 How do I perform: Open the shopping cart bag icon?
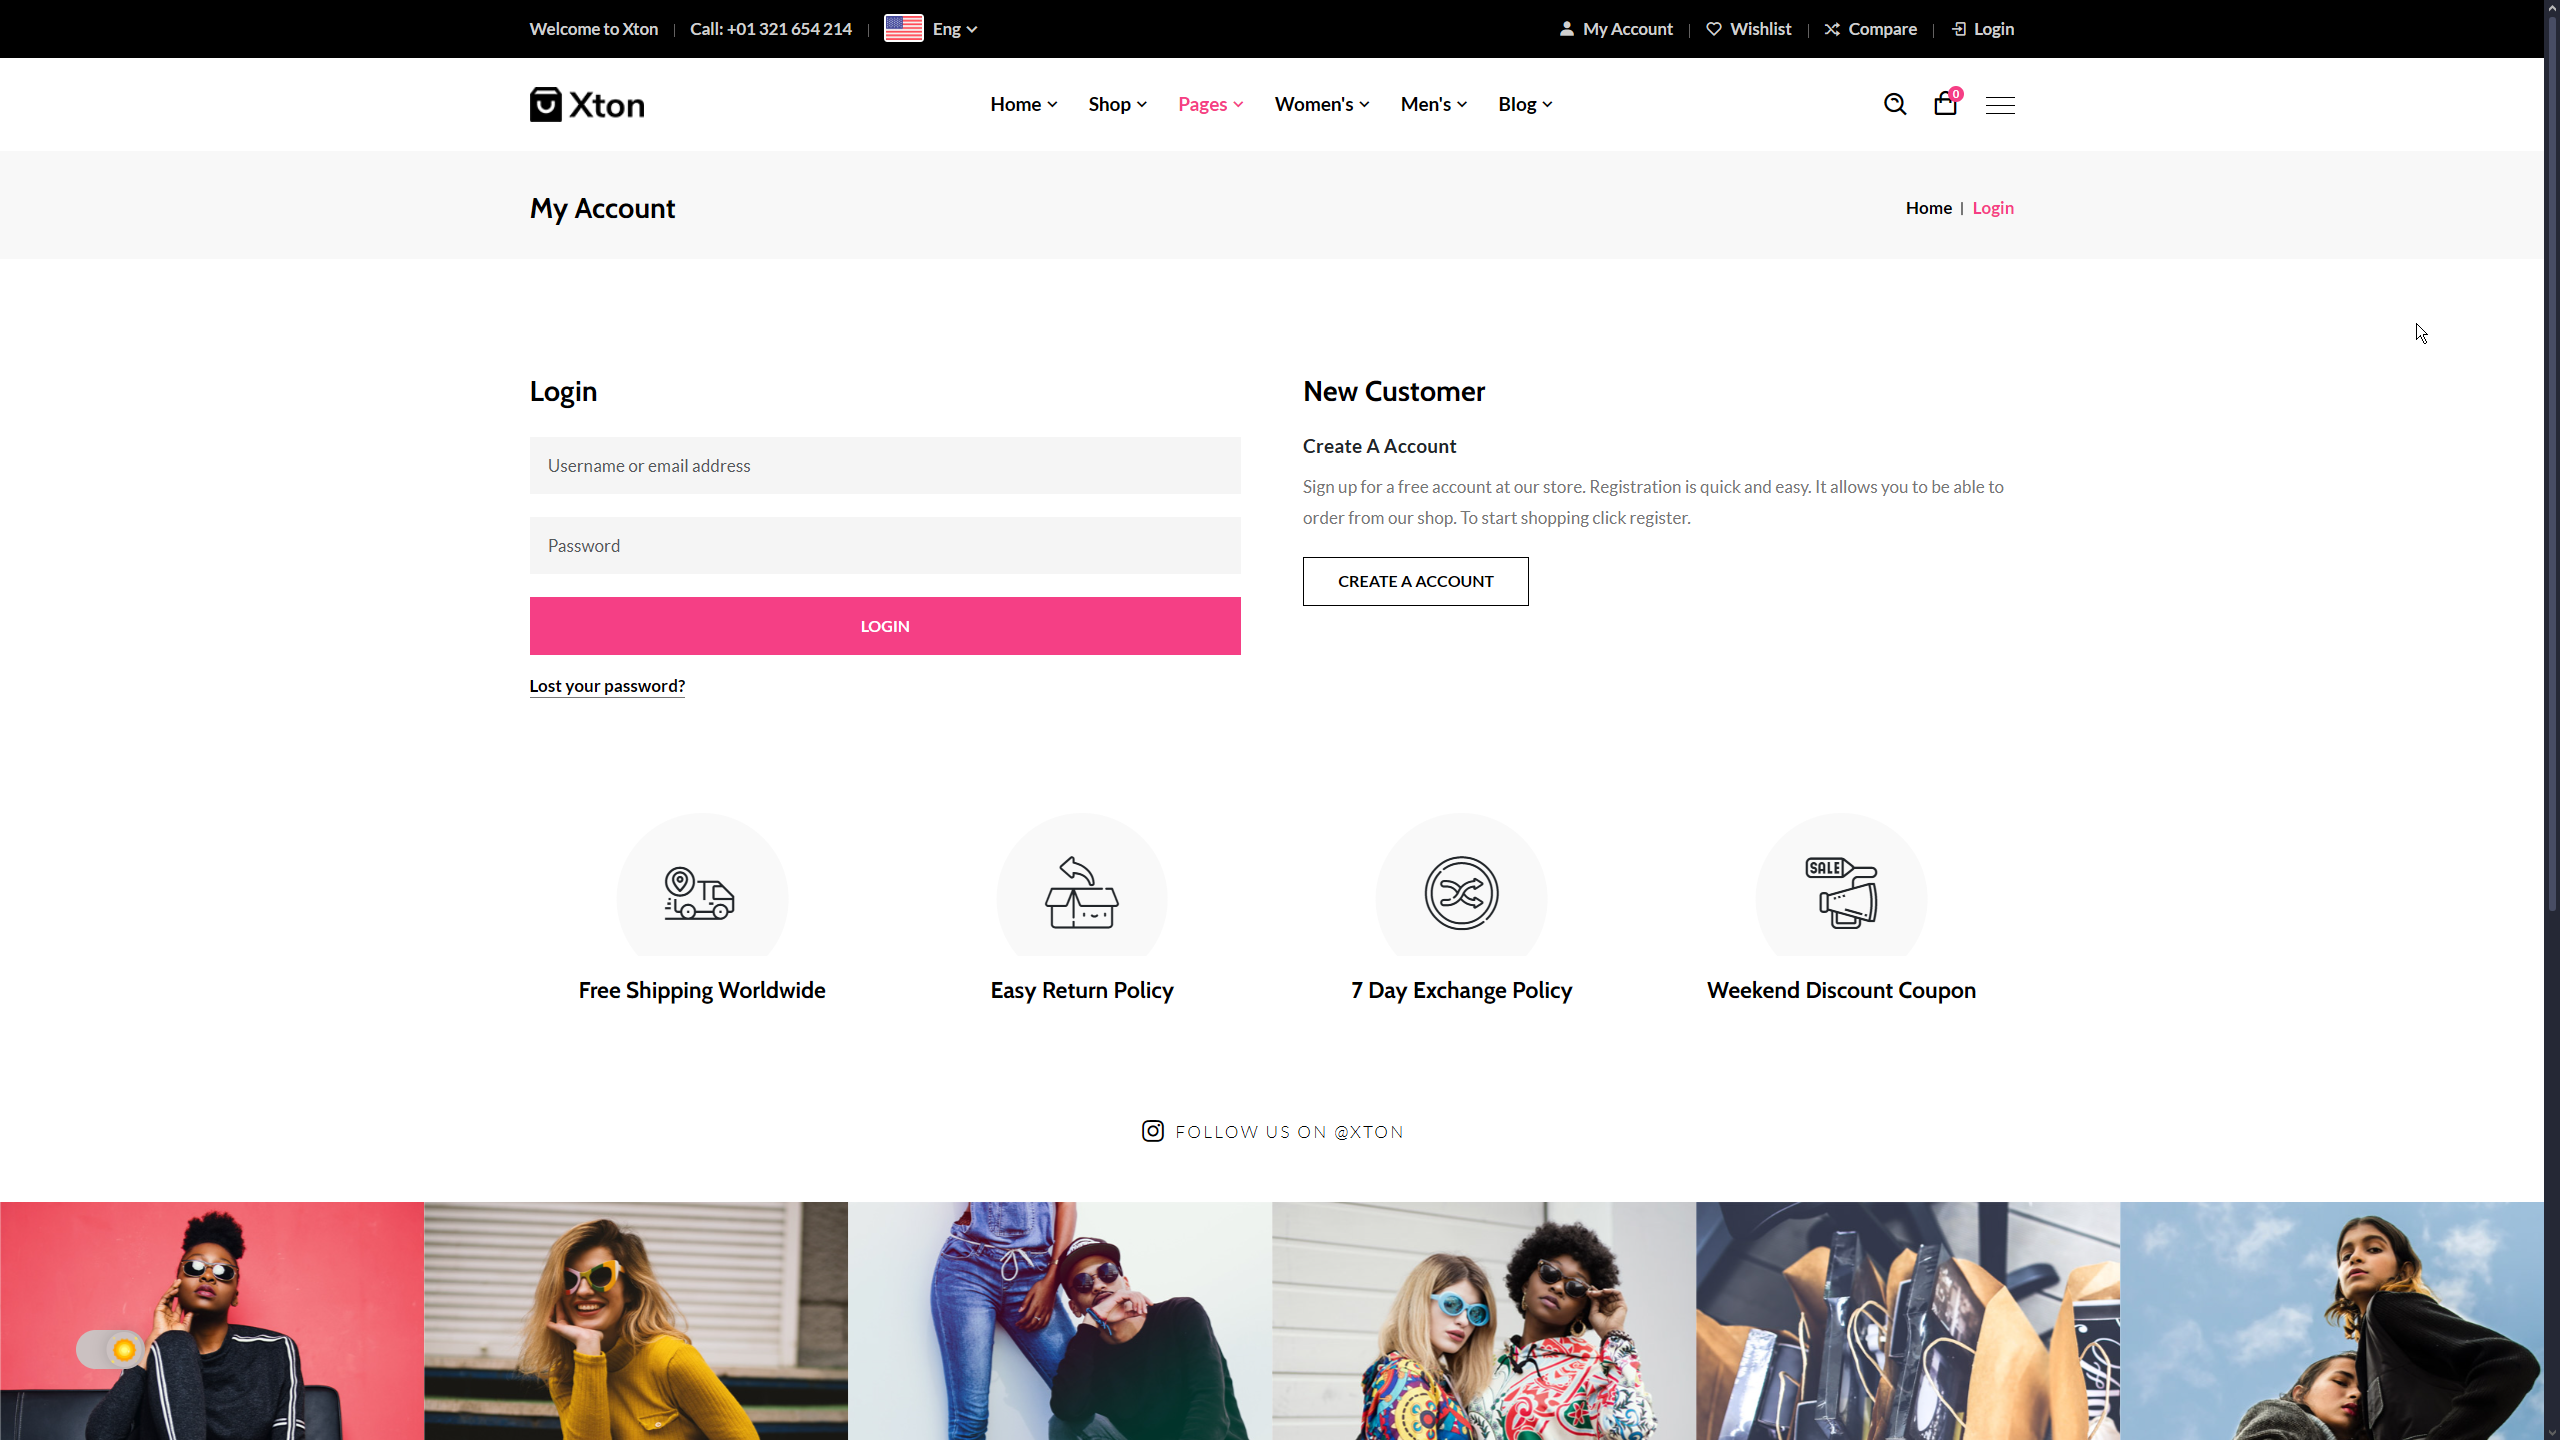pos(1945,104)
